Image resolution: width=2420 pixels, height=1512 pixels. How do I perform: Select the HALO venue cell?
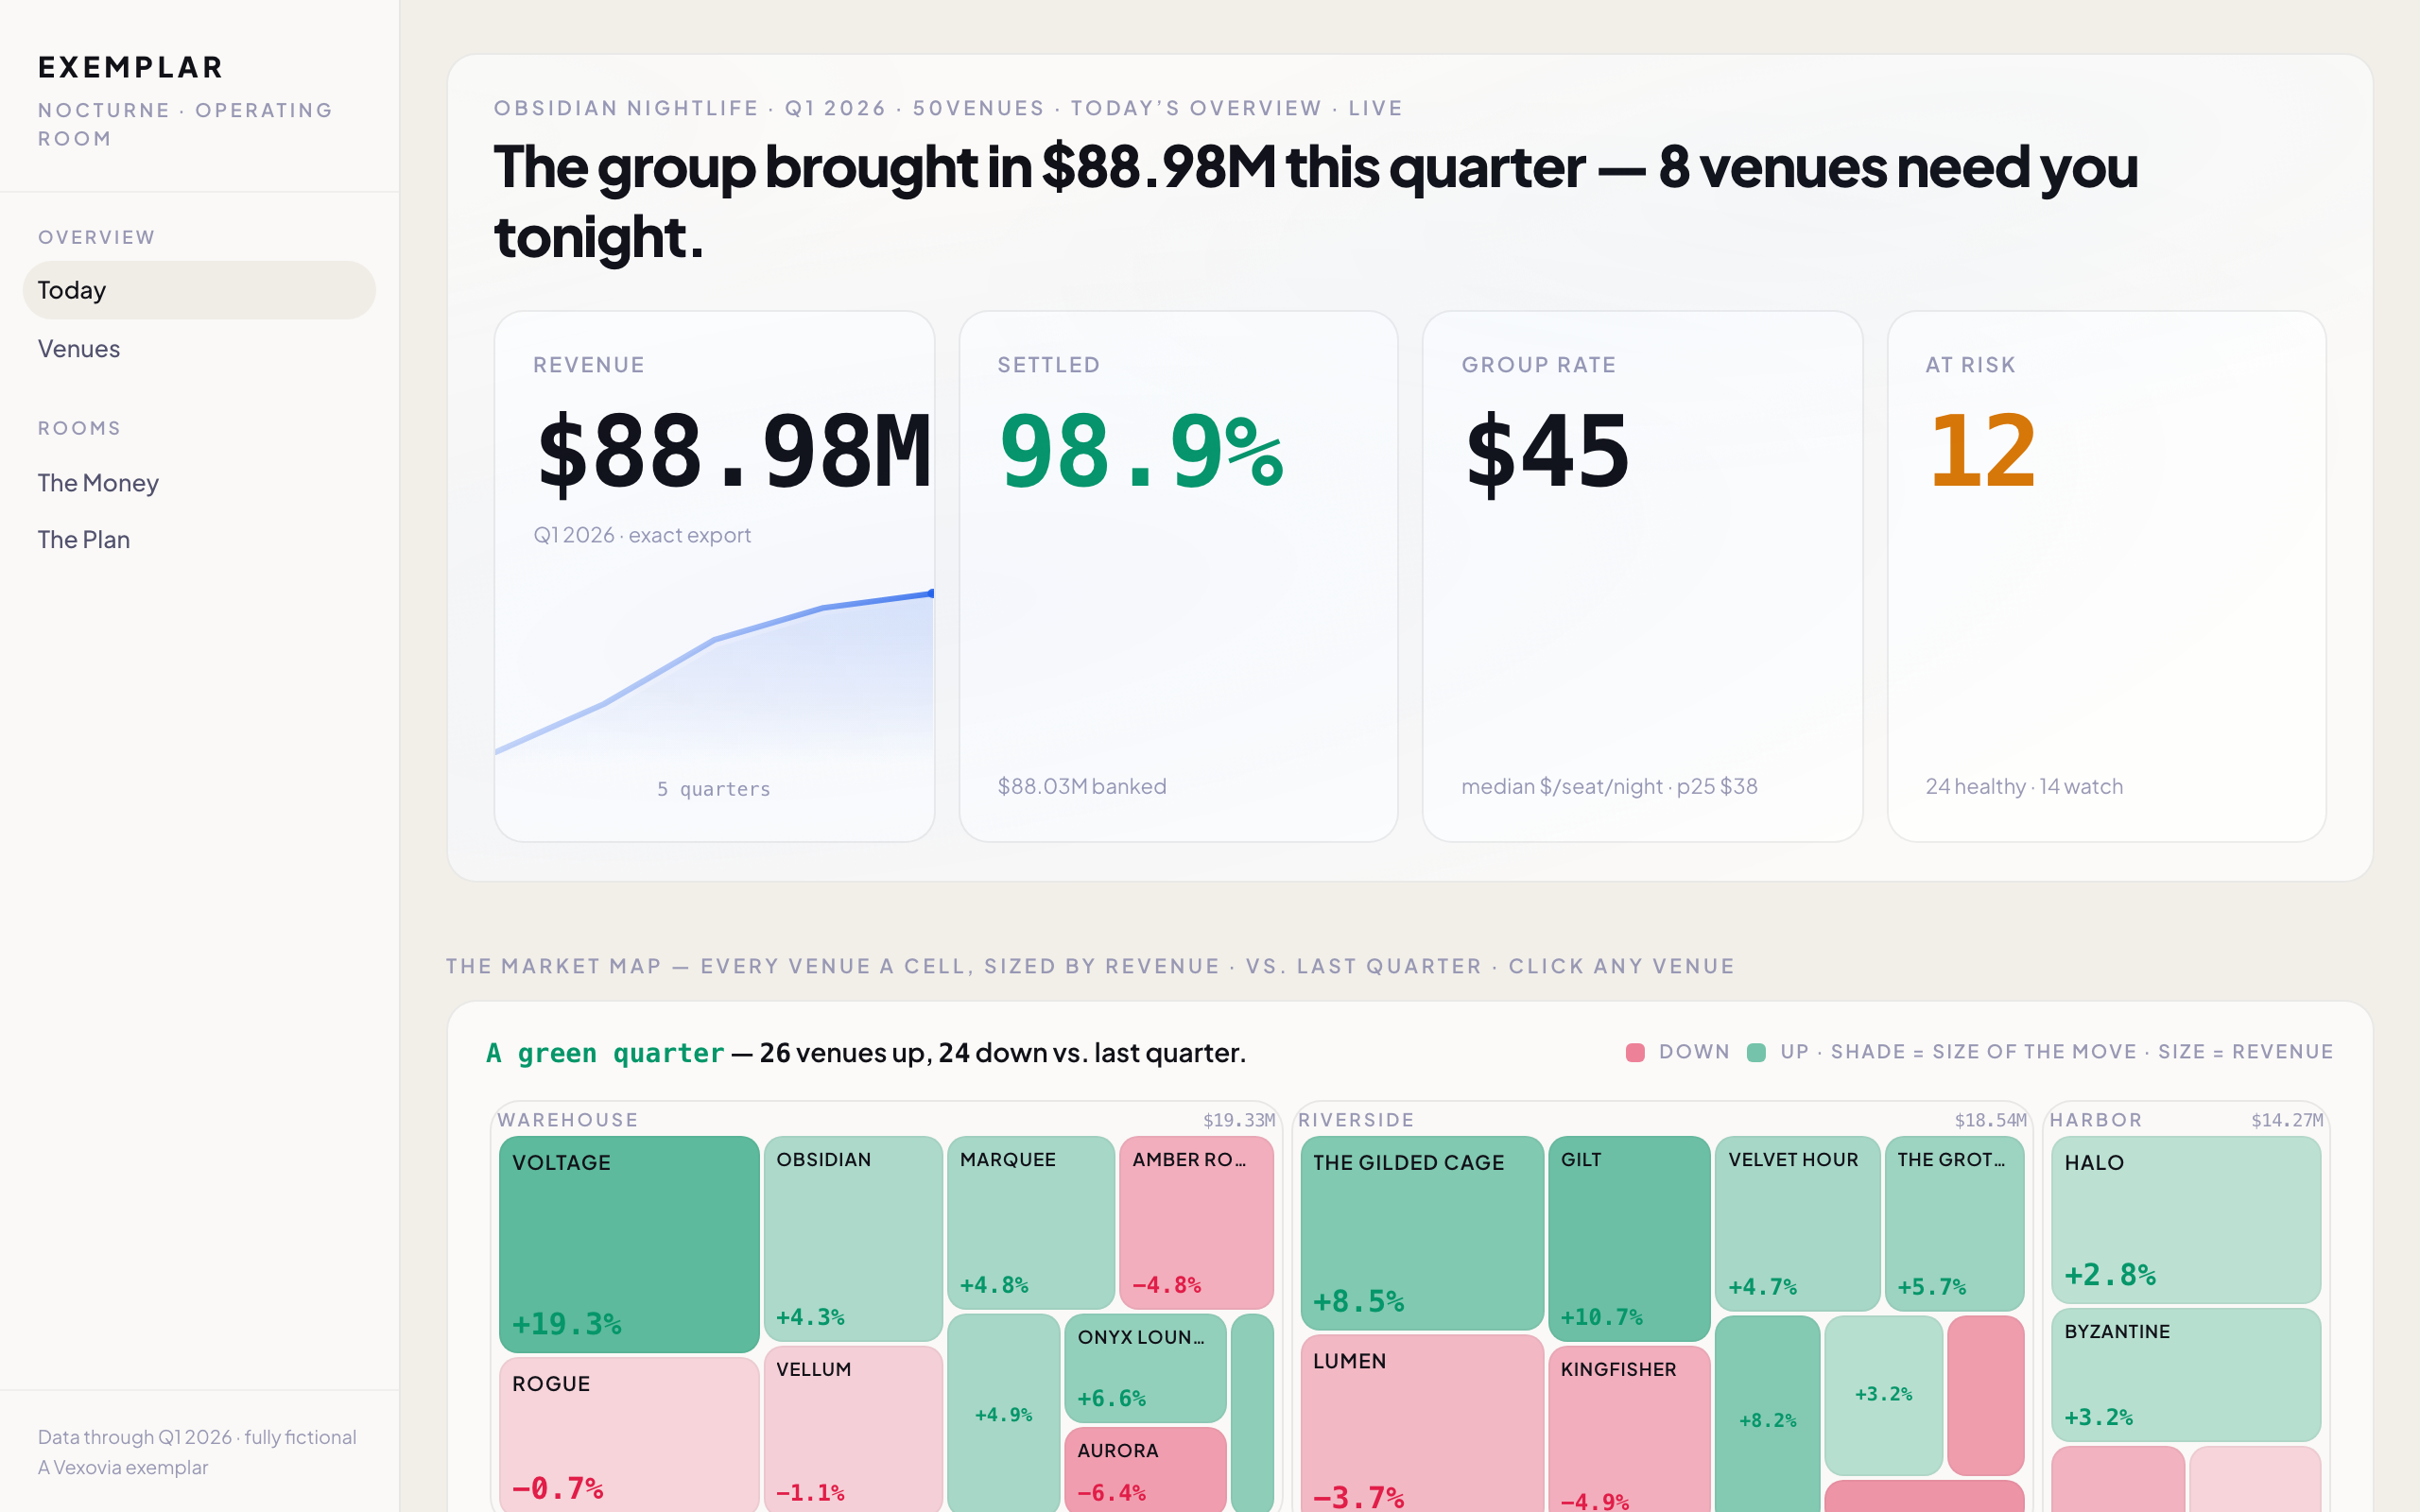(x=2185, y=1220)
